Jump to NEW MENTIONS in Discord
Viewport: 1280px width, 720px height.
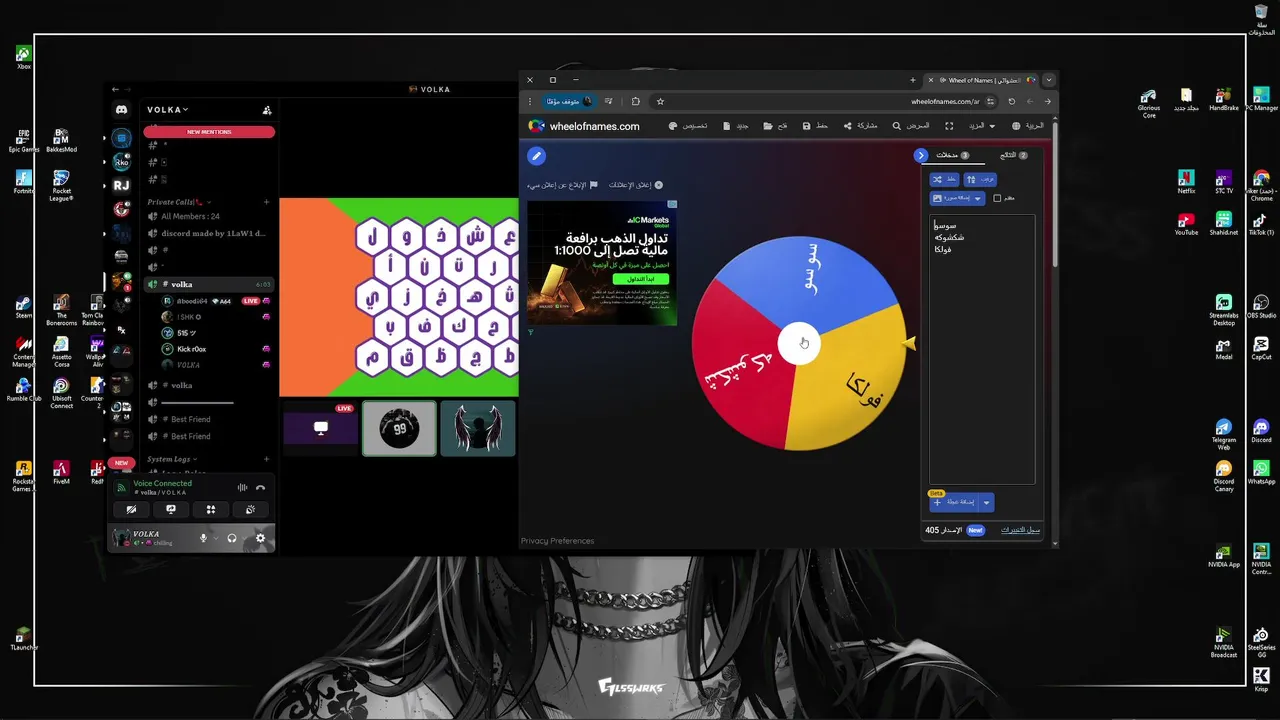[209, 132]
